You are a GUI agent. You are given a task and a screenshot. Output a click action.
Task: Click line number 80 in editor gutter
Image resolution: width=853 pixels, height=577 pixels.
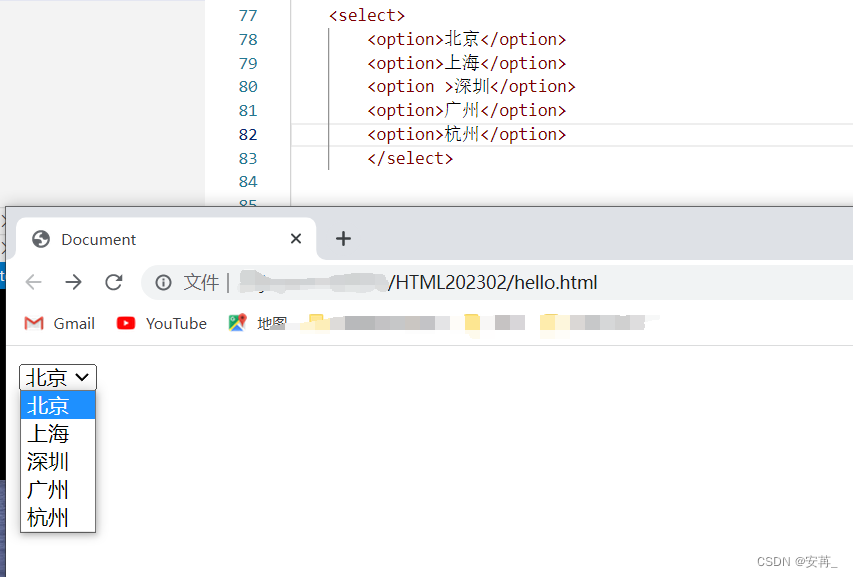point(248,86)
